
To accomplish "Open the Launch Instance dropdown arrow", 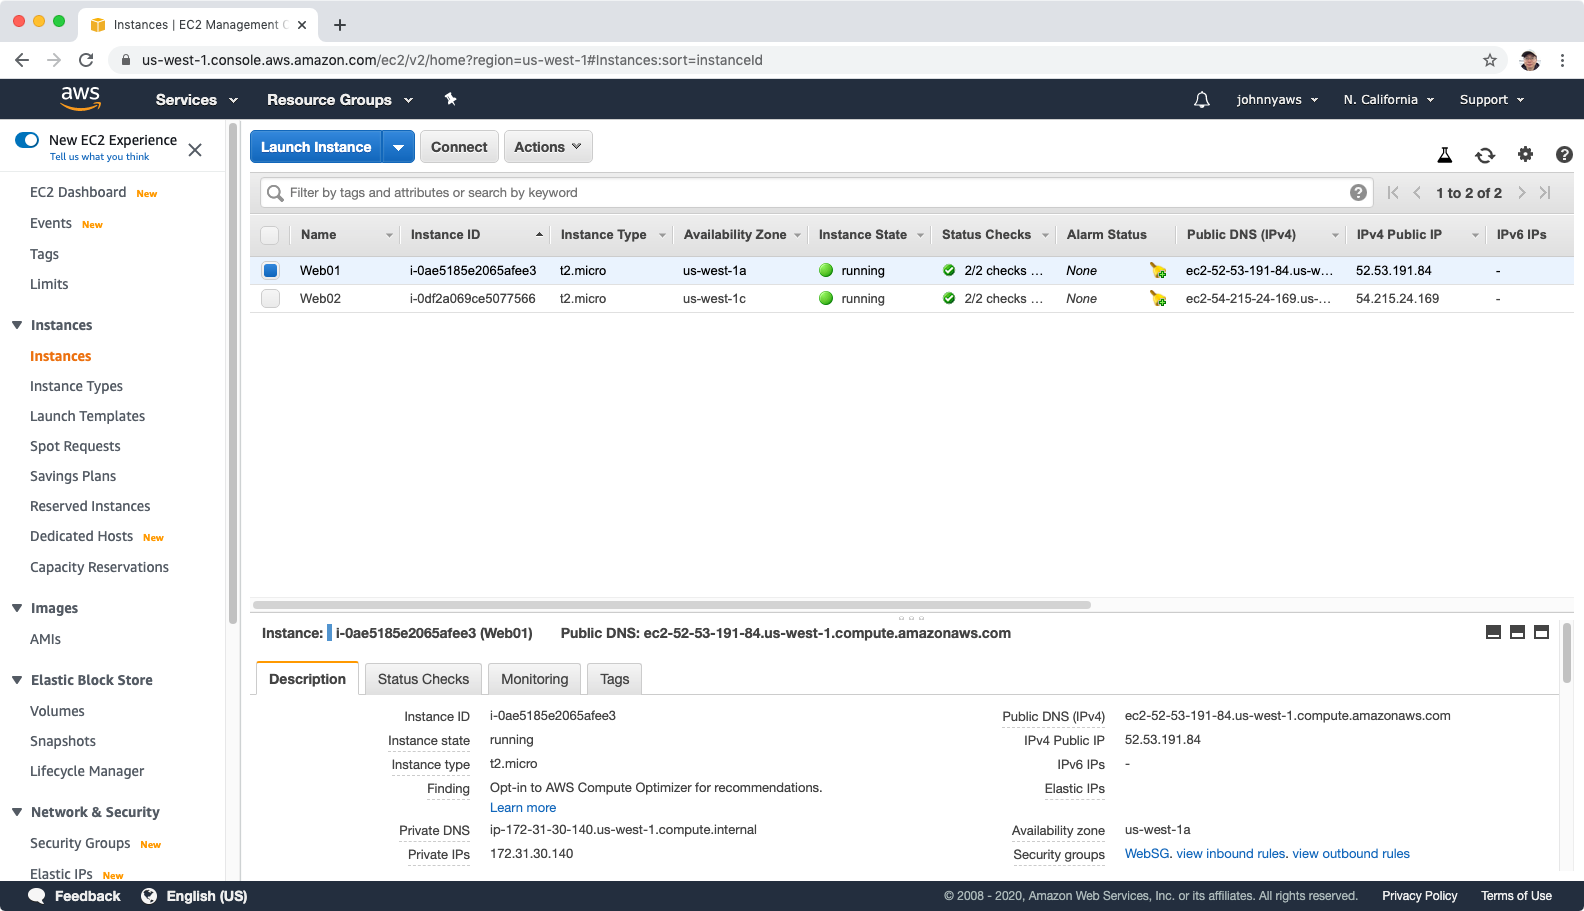I will pos(398,147).
